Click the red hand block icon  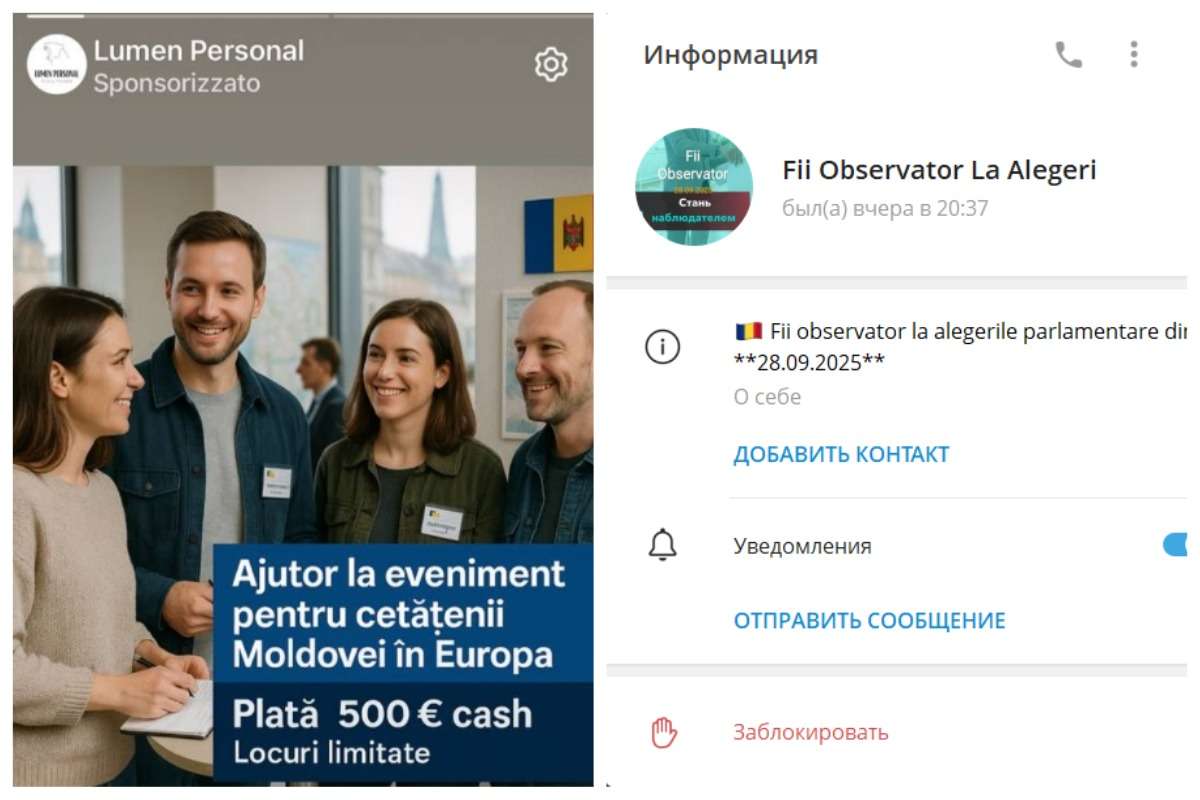(x=663, y=733)
